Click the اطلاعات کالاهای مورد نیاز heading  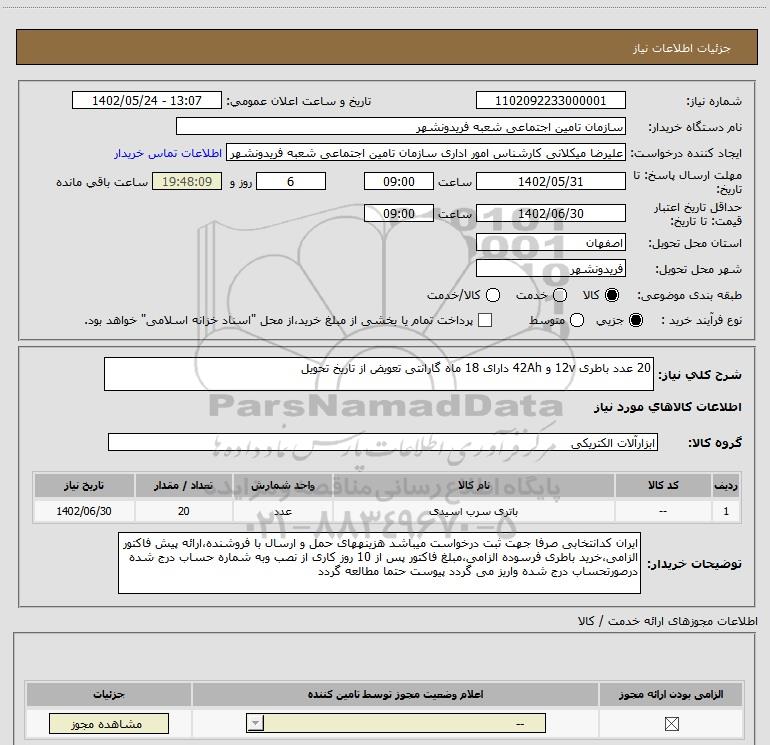pyautogui.click(x=667, y=407)
